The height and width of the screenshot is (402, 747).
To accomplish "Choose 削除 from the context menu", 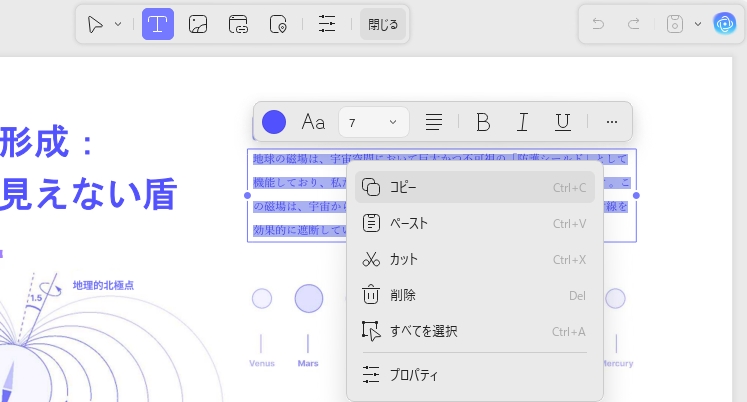I will click(x=474, y=296).
